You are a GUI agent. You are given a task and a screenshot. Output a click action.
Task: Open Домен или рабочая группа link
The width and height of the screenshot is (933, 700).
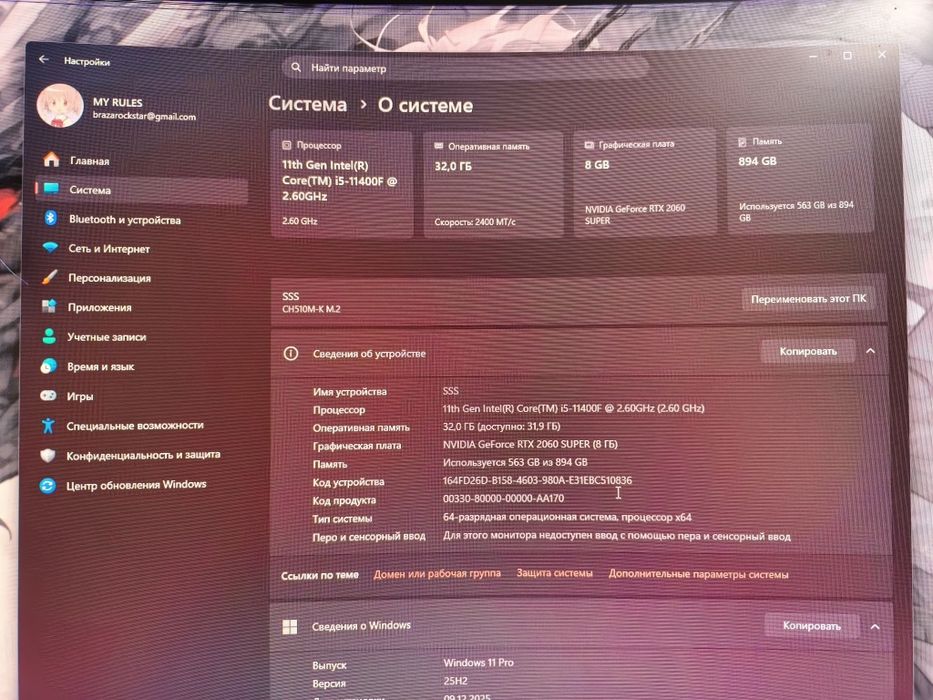point(437,574)
